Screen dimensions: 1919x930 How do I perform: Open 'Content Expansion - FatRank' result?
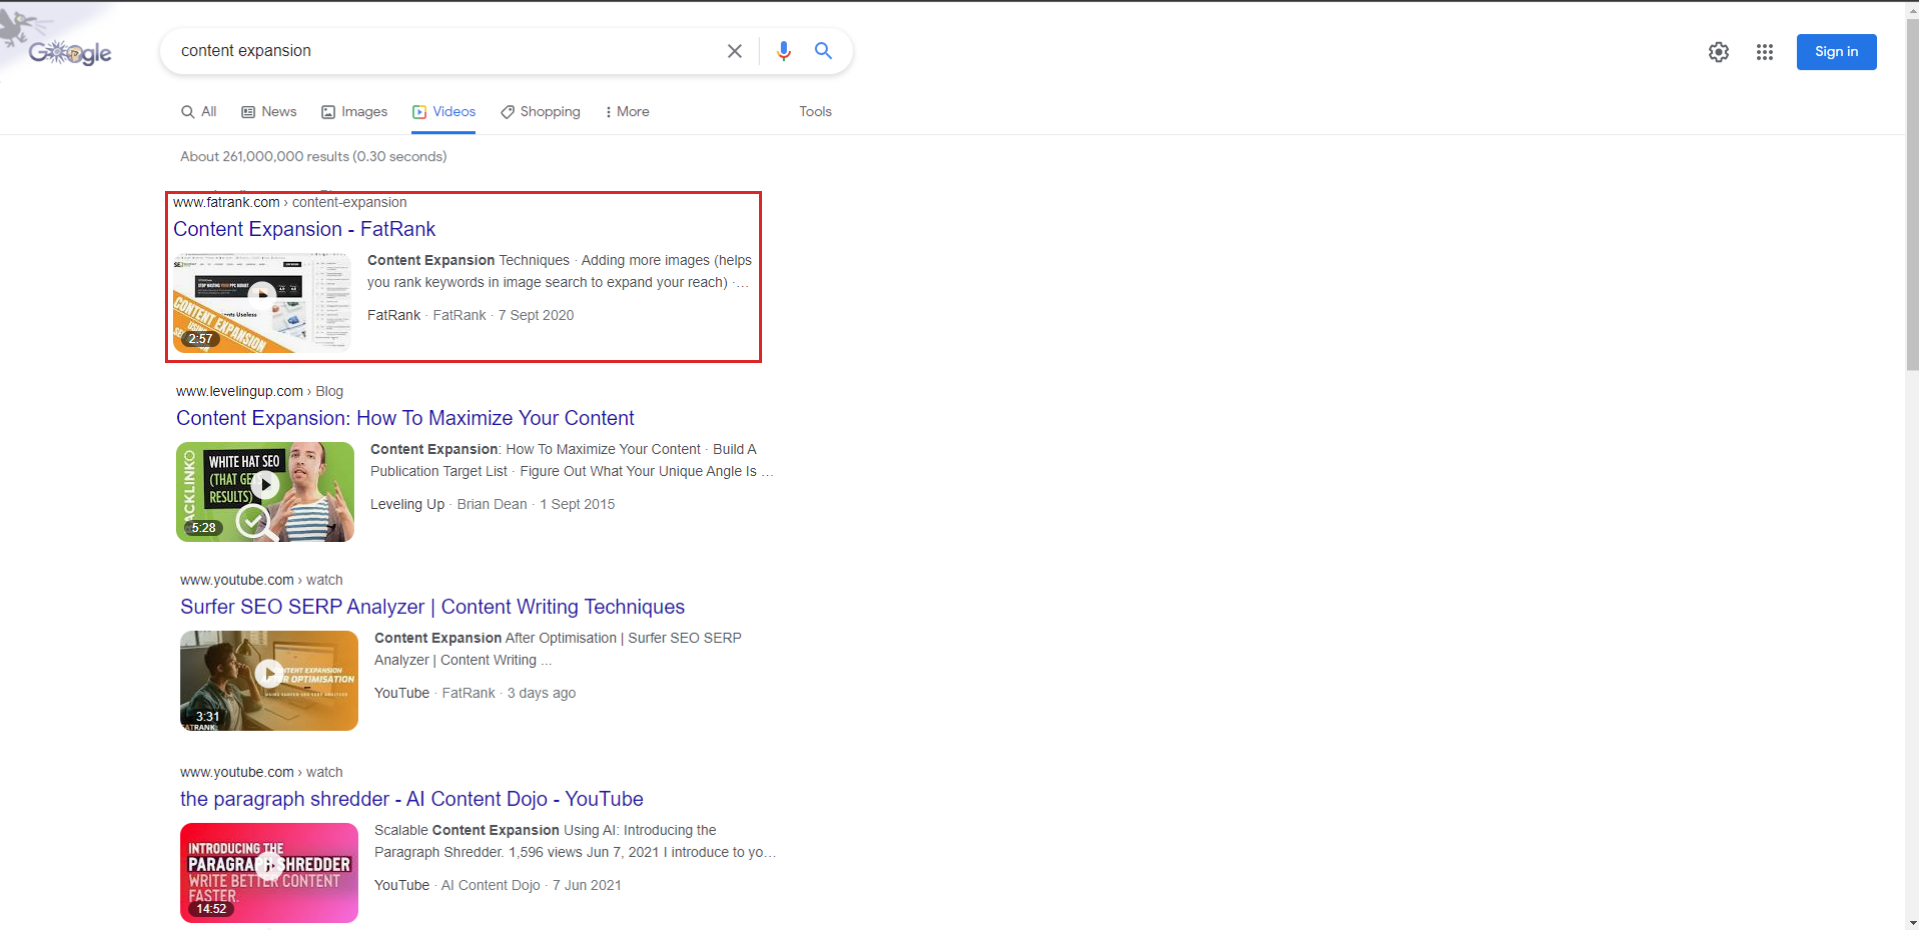304,229
